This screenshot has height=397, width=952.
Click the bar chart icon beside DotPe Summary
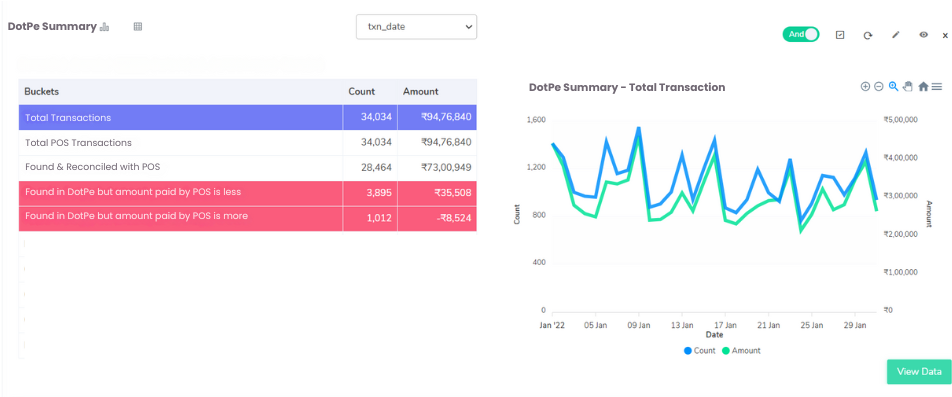(104, 27)
